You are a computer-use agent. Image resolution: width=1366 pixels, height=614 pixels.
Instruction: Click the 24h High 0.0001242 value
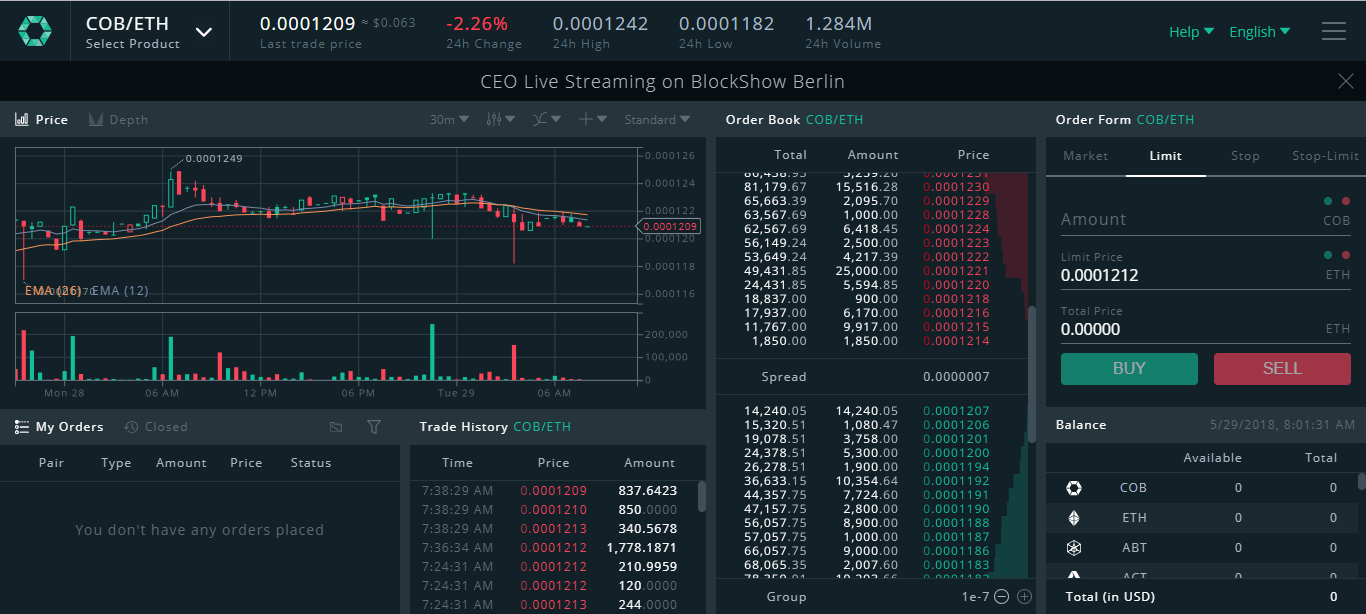coord(600,24)
